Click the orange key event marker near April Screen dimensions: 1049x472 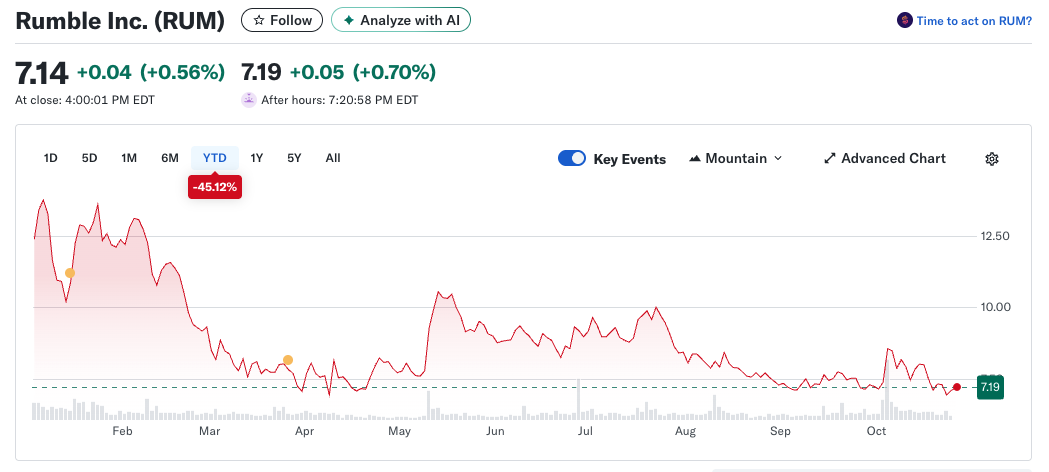(288, 360)
